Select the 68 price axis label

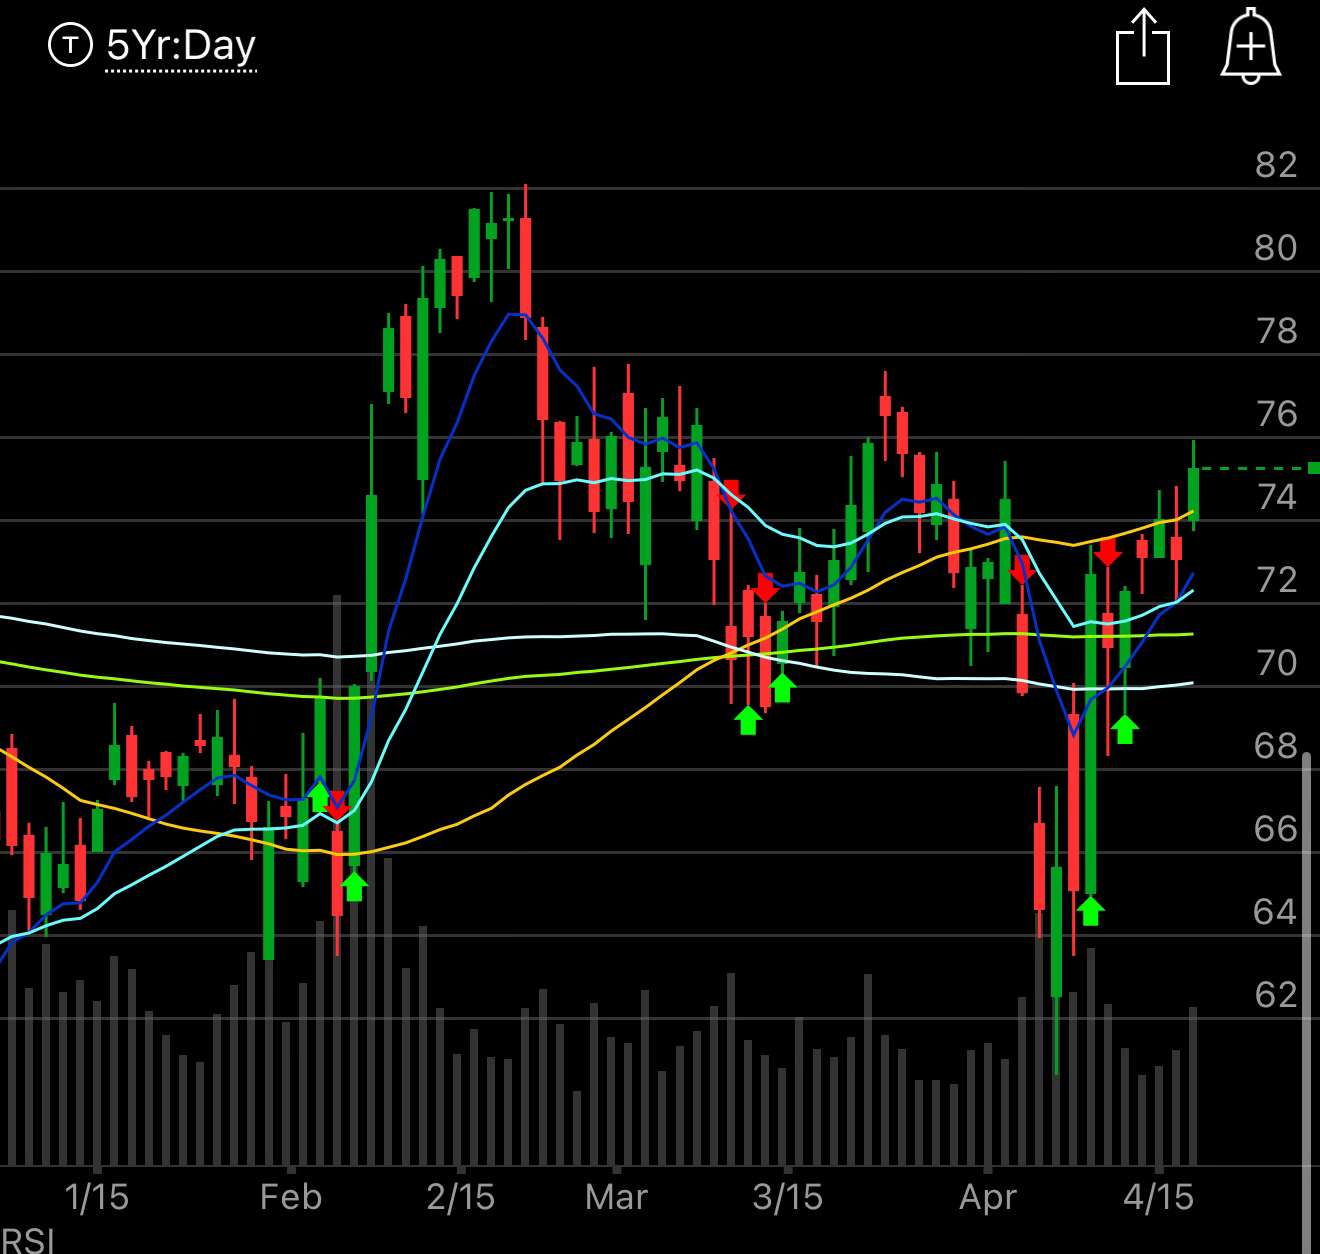pyautogui.click(x=1275, y=746)
